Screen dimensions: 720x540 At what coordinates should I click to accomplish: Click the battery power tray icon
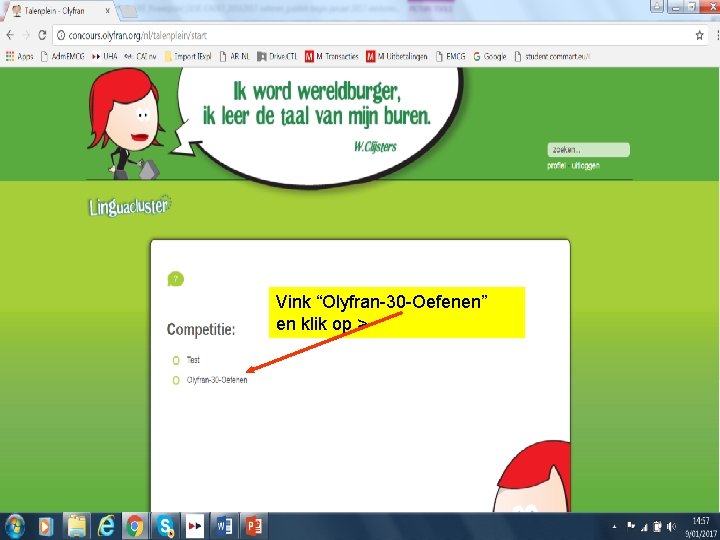(658, 526)
